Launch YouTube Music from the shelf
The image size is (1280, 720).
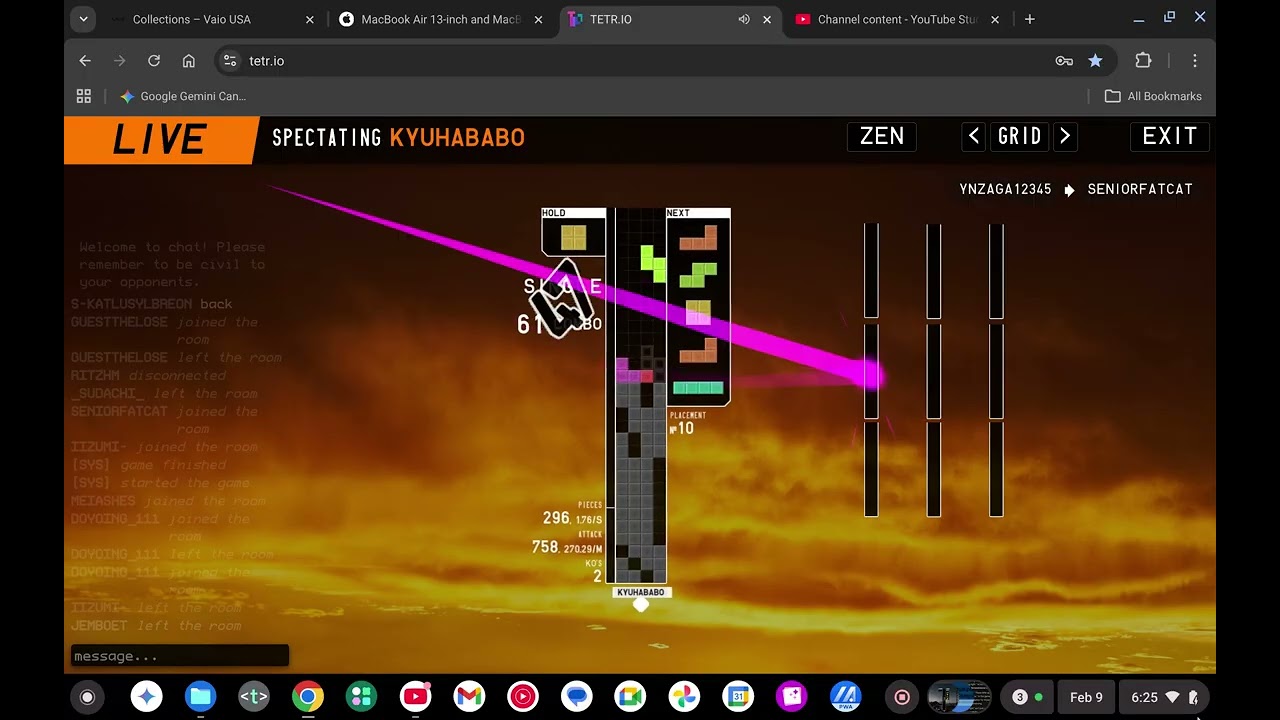(x=523, y=697)
